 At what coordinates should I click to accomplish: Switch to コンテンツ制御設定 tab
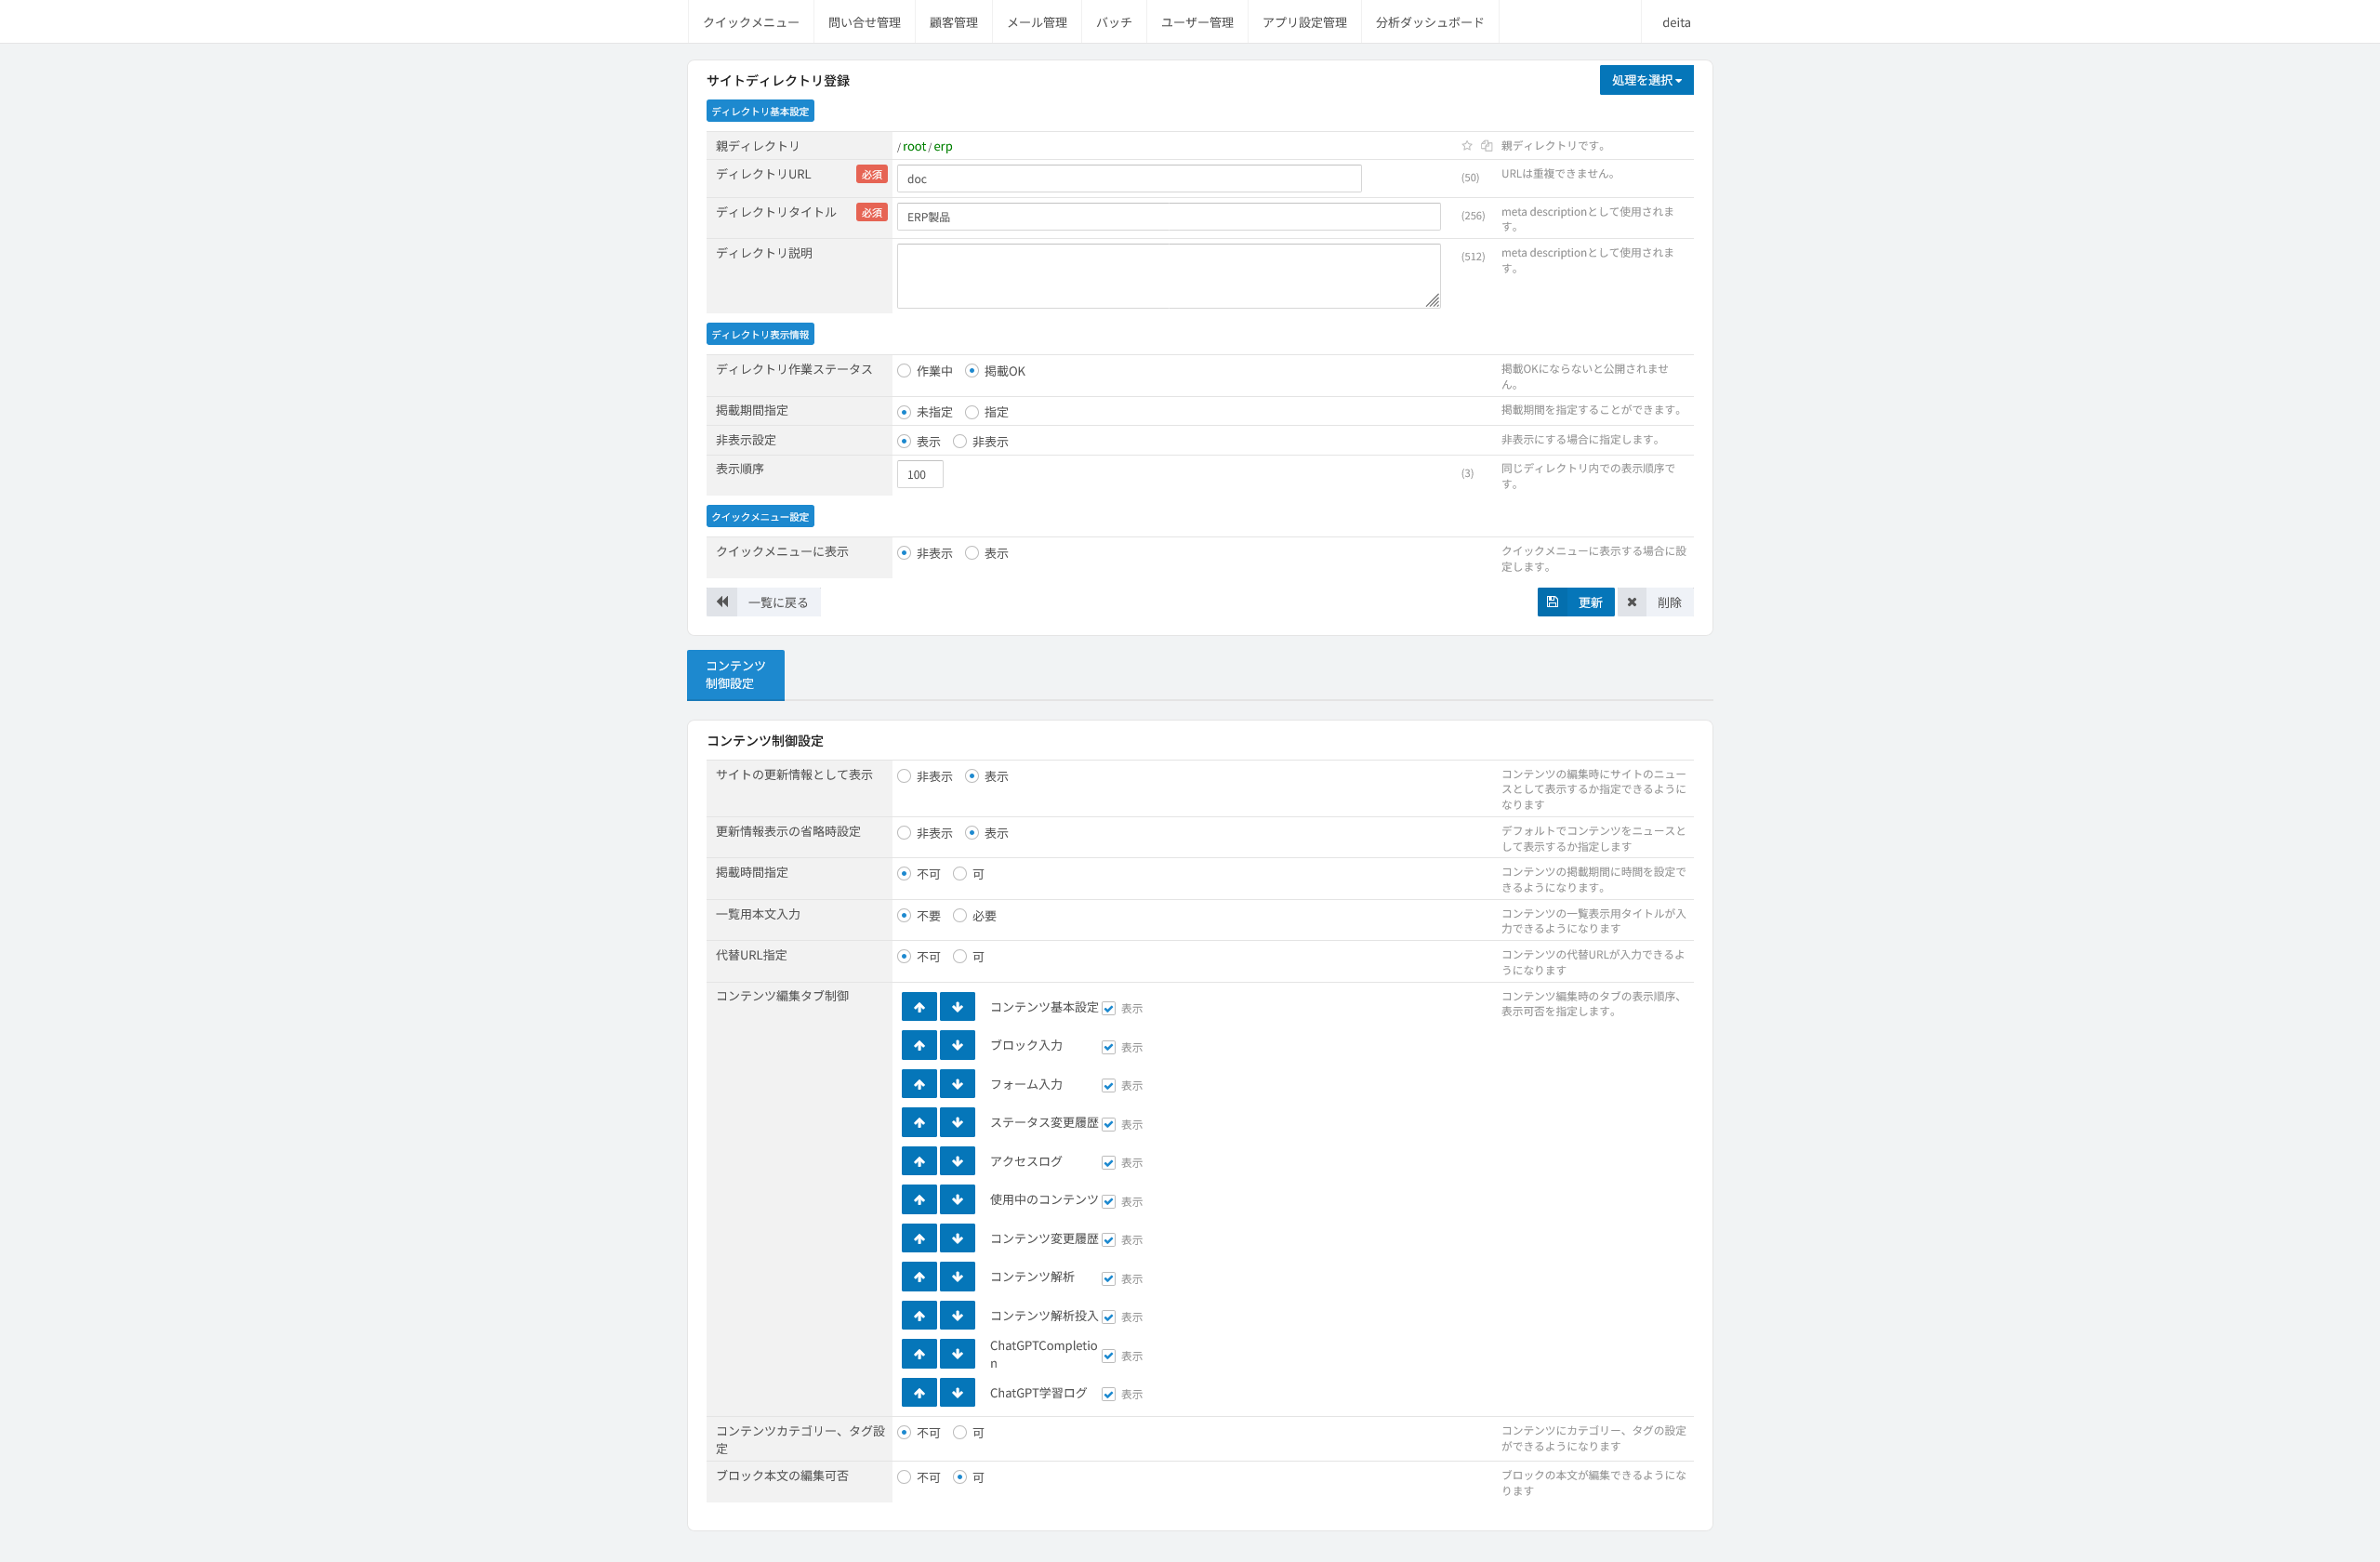735,675
